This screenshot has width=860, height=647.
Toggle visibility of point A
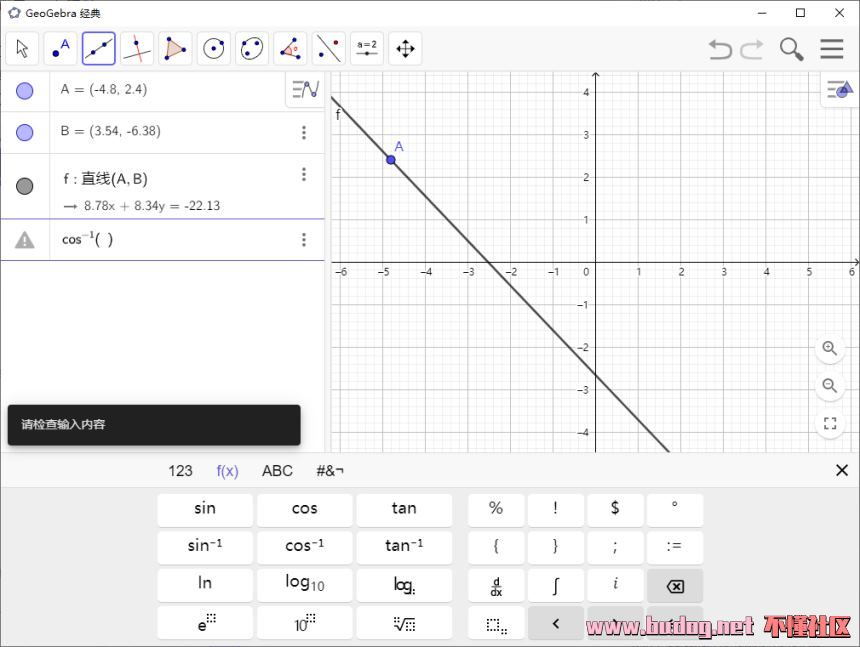point(25,91)
